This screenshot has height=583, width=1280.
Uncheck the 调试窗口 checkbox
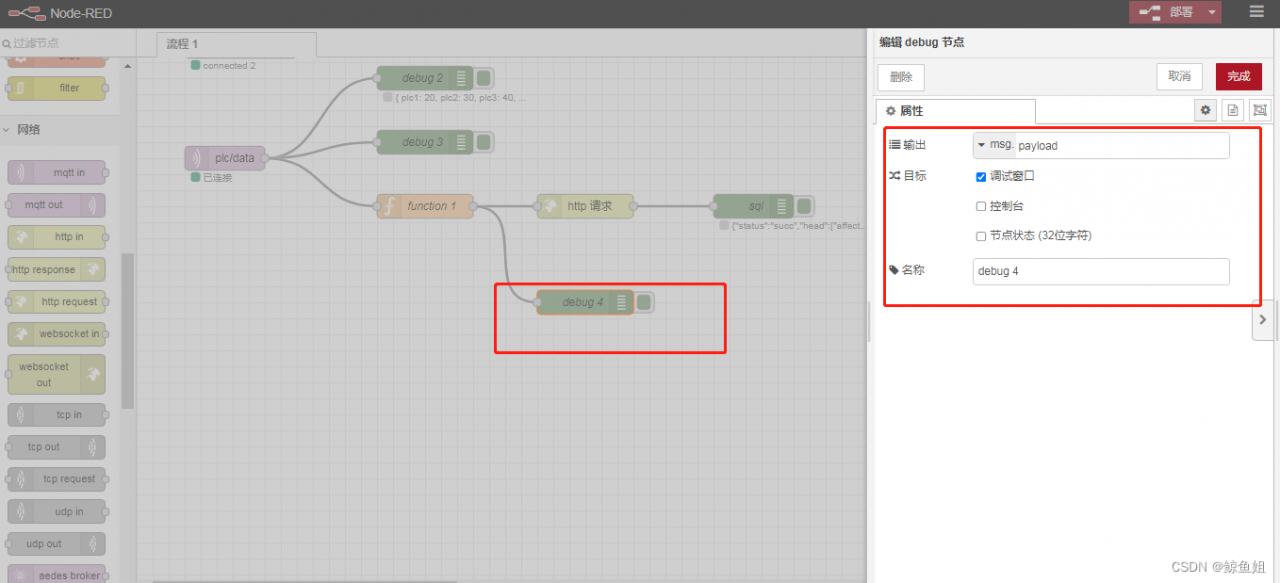pos(981,177)
